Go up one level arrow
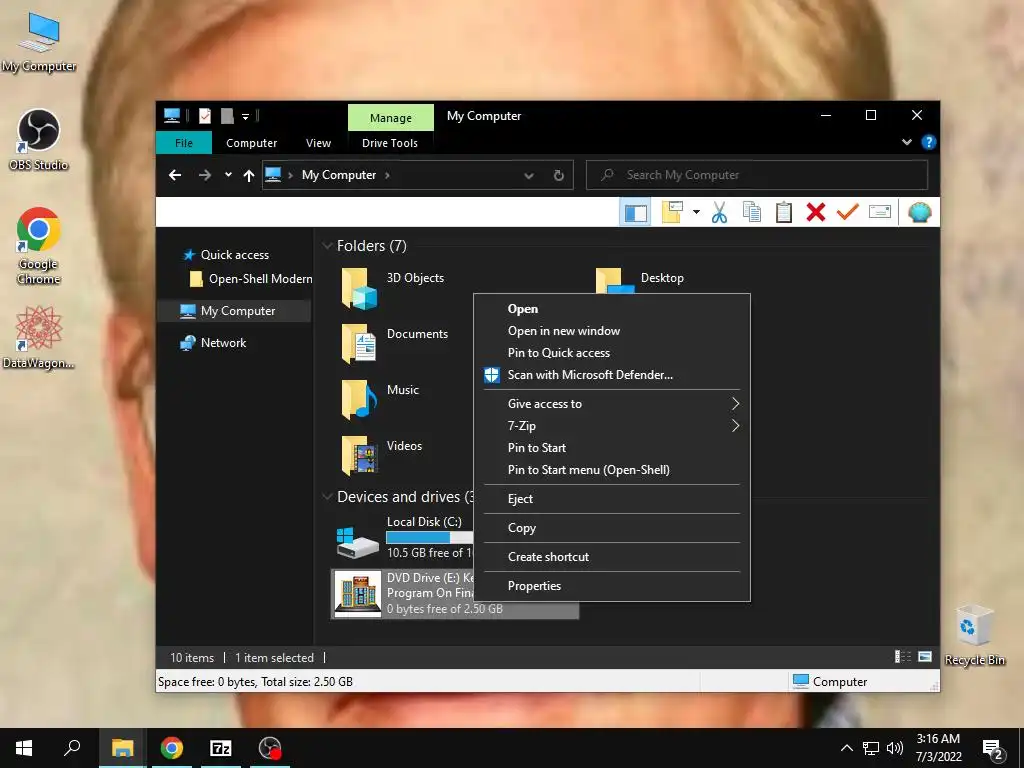Screen dimensions: 1024x768 coord(248,175)
